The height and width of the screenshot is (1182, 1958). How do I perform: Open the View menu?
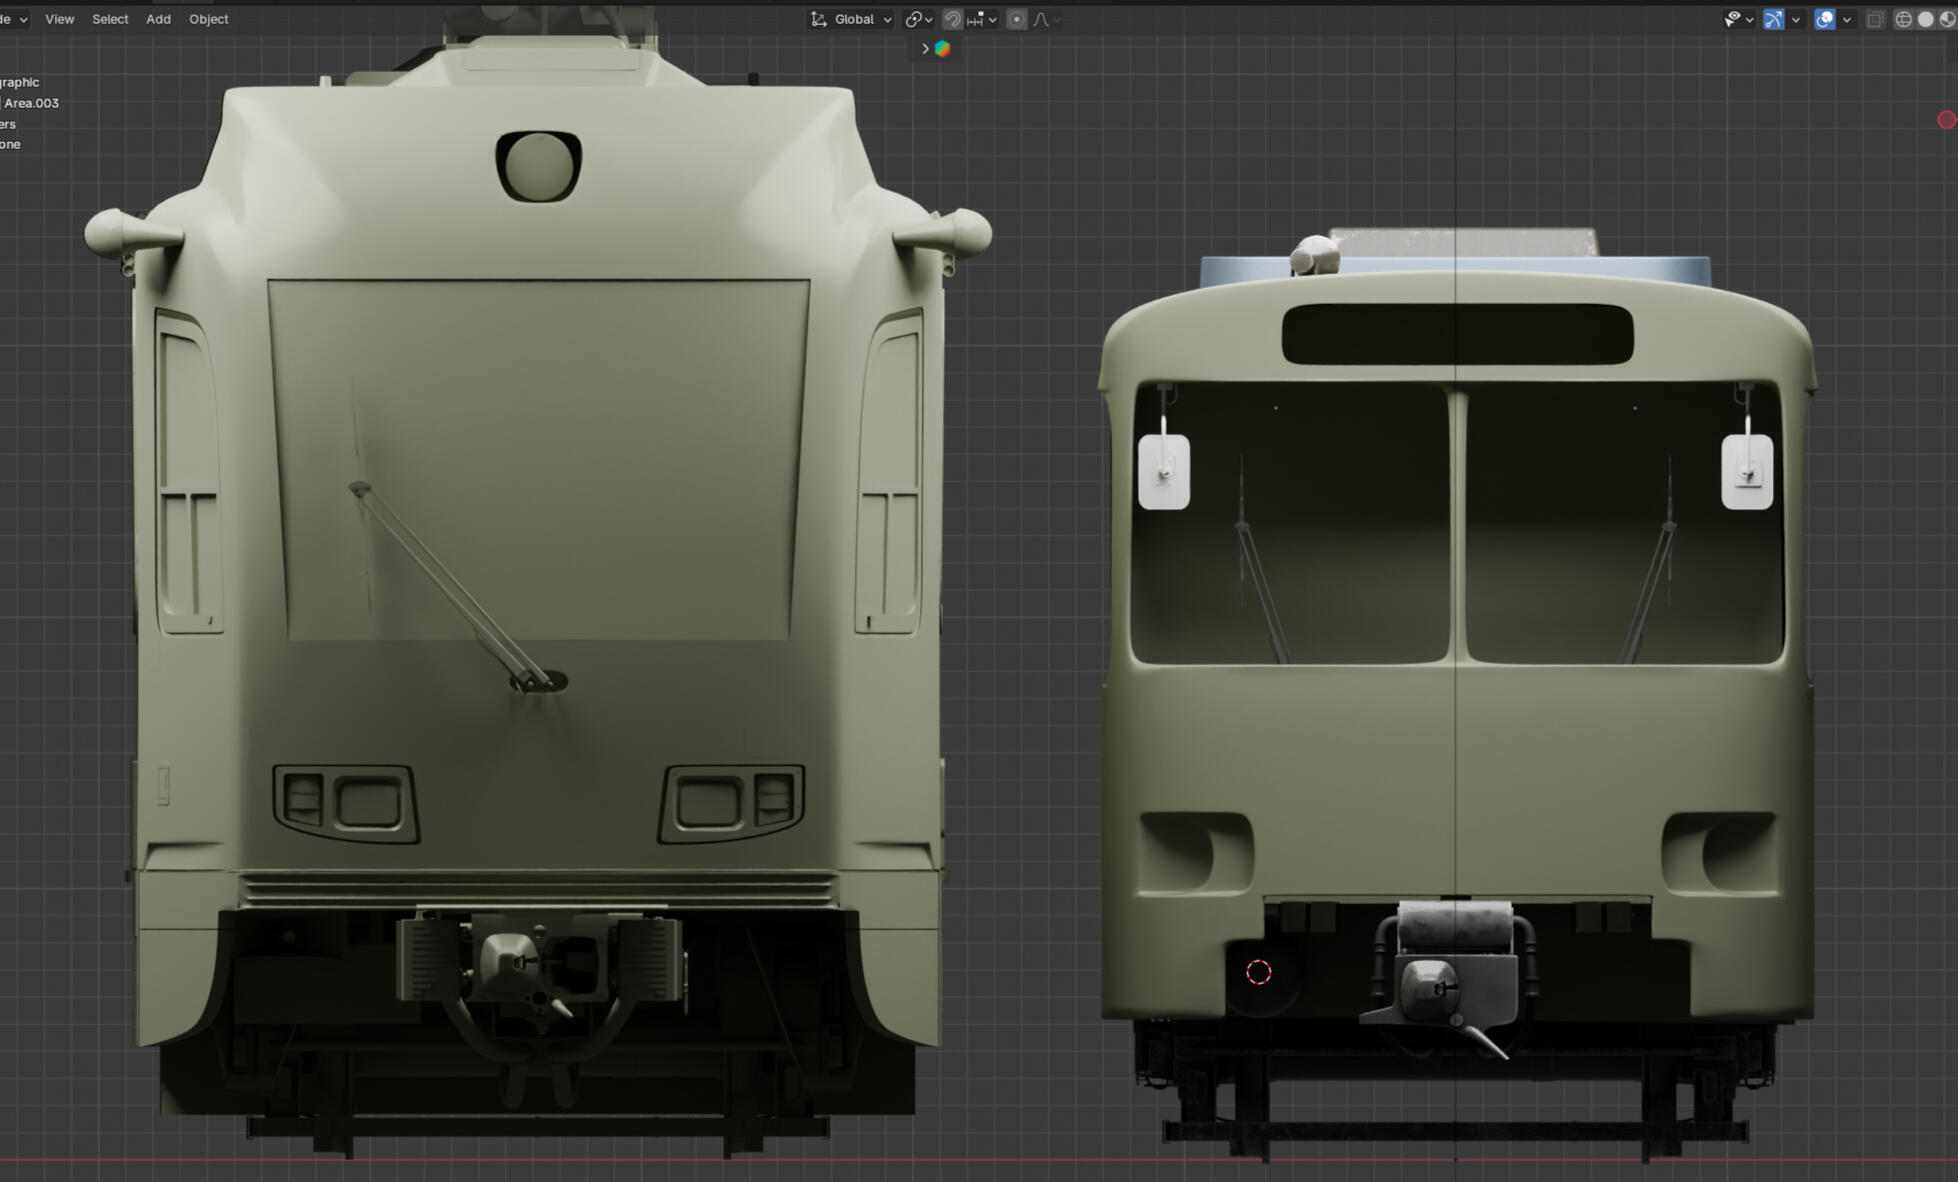tap(59, 19)
